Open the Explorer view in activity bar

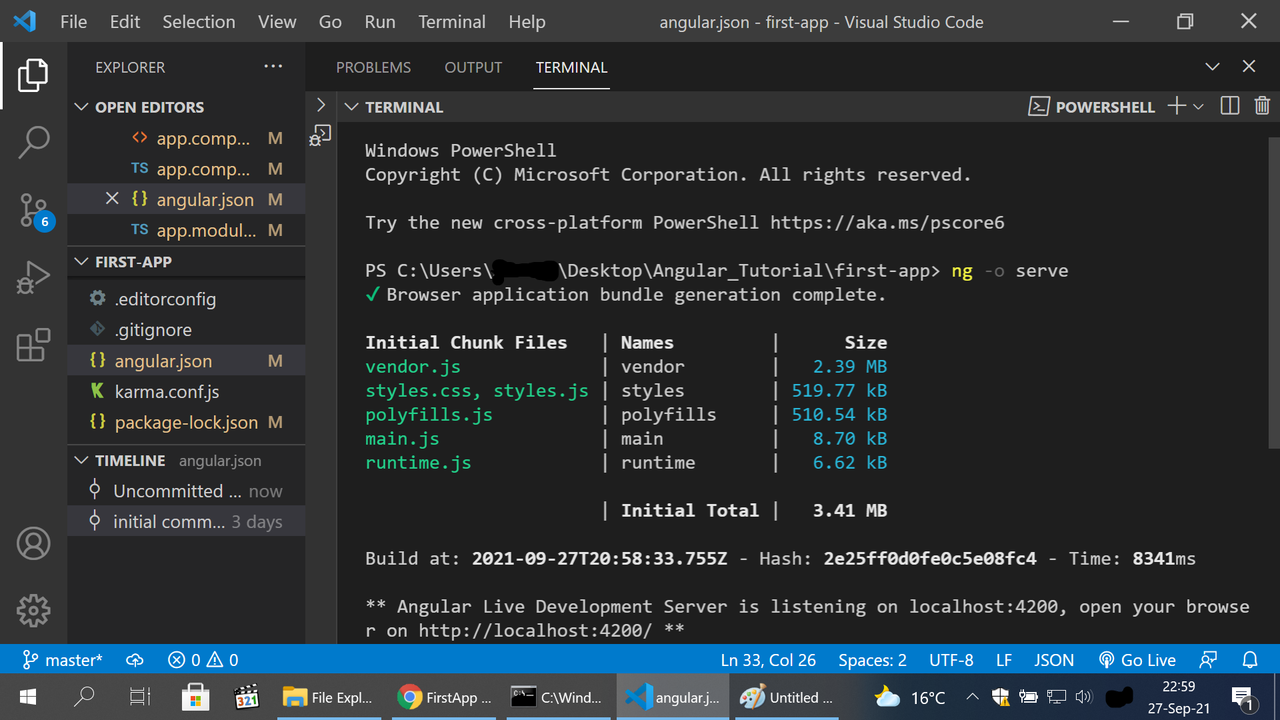(x=33, y=75)
